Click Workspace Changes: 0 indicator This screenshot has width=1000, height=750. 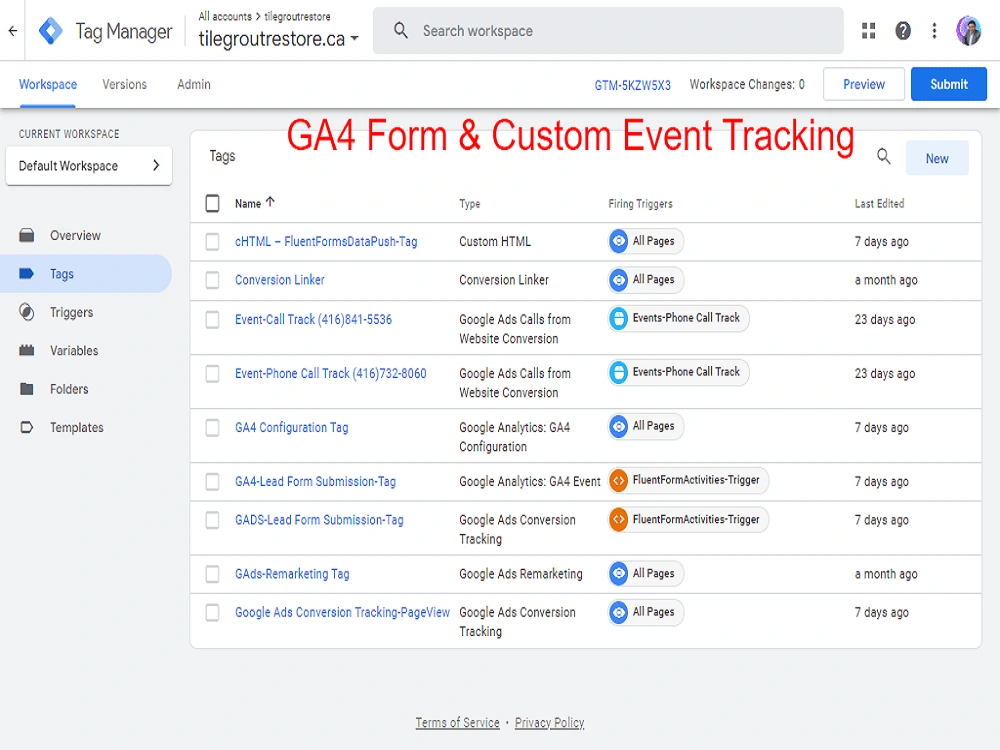747,84
